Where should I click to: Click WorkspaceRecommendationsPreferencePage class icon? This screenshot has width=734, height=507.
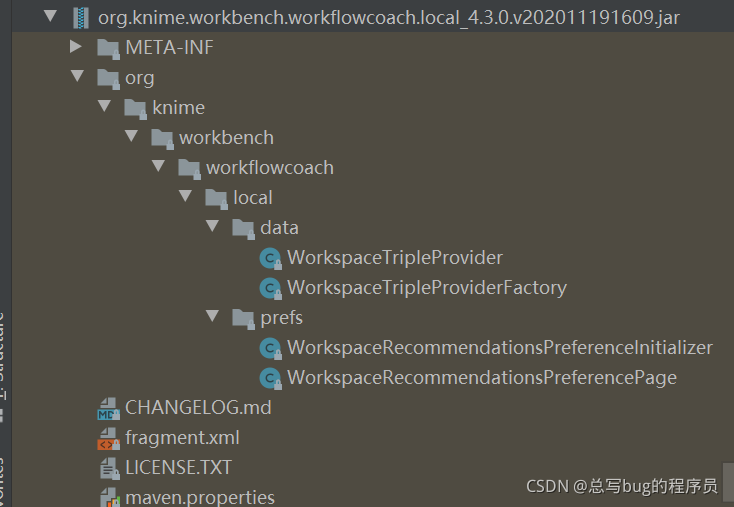click(271, 378)
